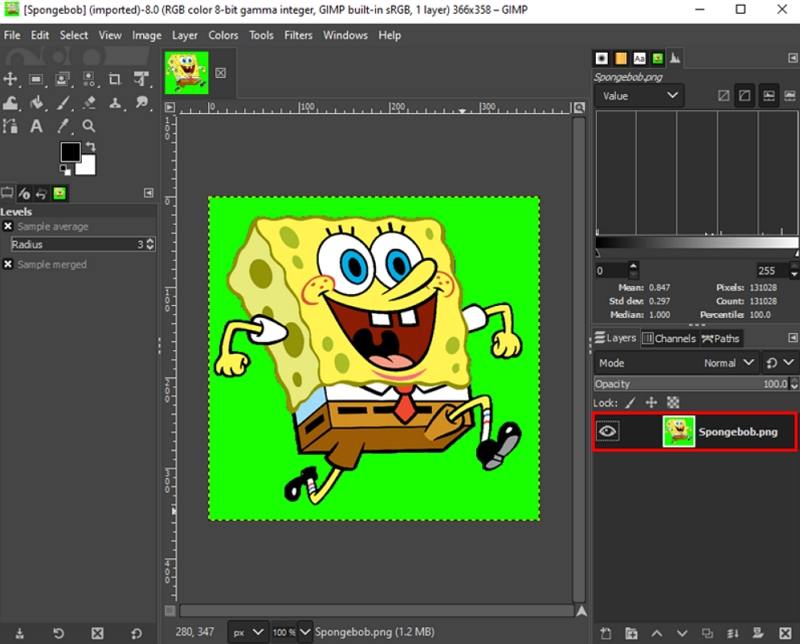This screenshot has width=800, height=644.
Task: Toggle lock alpha channel
Action: tap(673, 403)
